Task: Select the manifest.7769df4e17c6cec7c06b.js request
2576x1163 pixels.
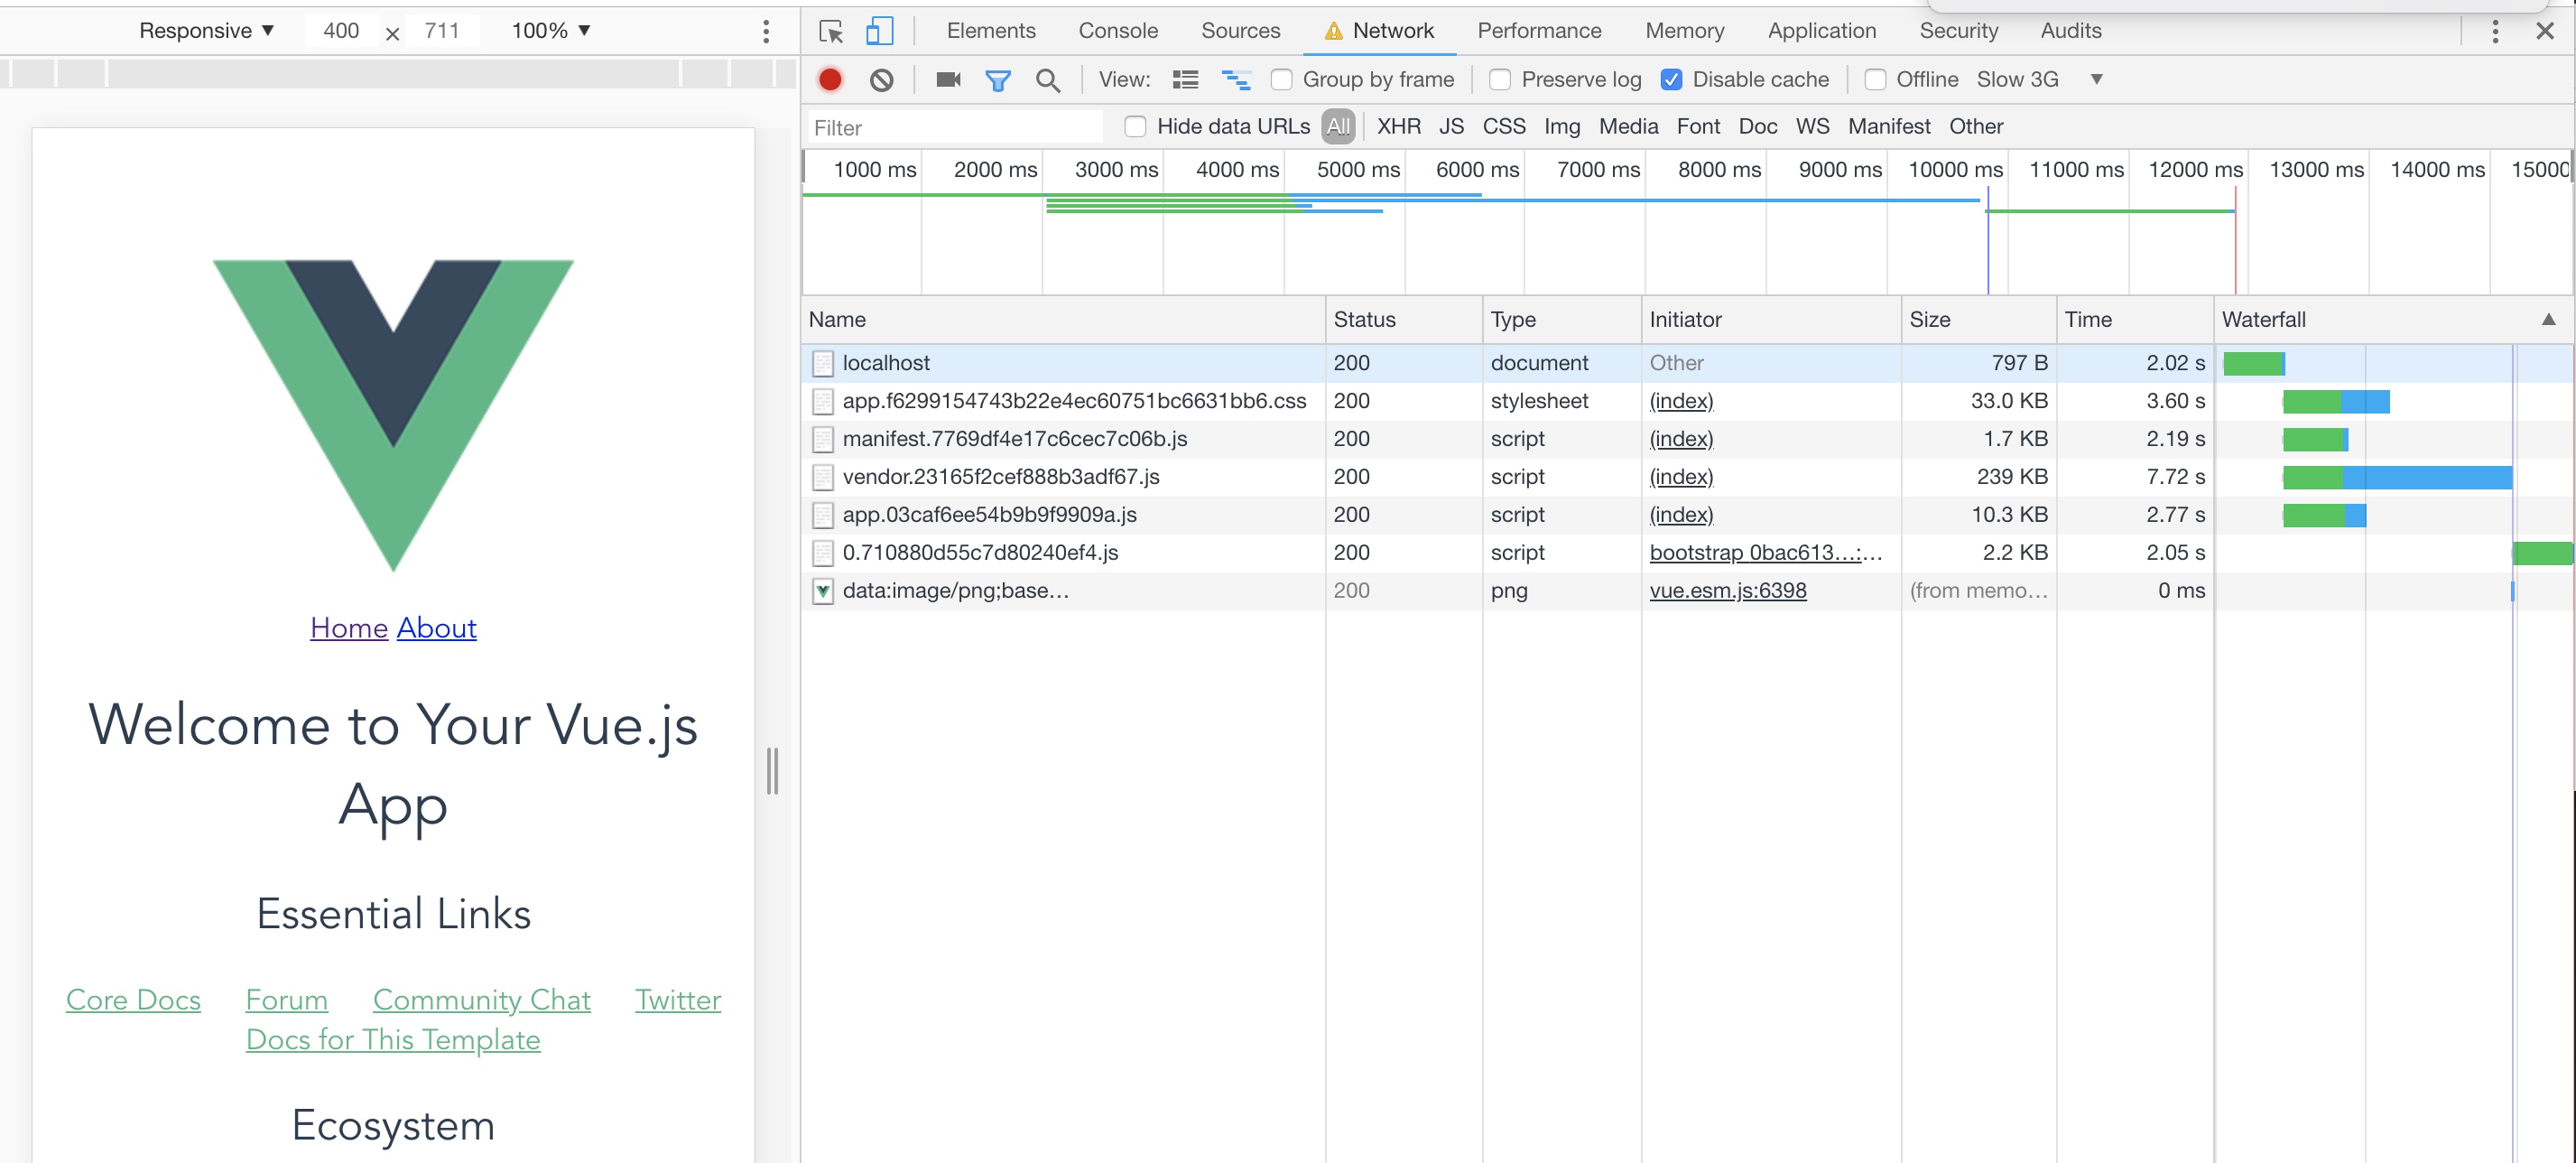Action: click(x=1015, y=439)
